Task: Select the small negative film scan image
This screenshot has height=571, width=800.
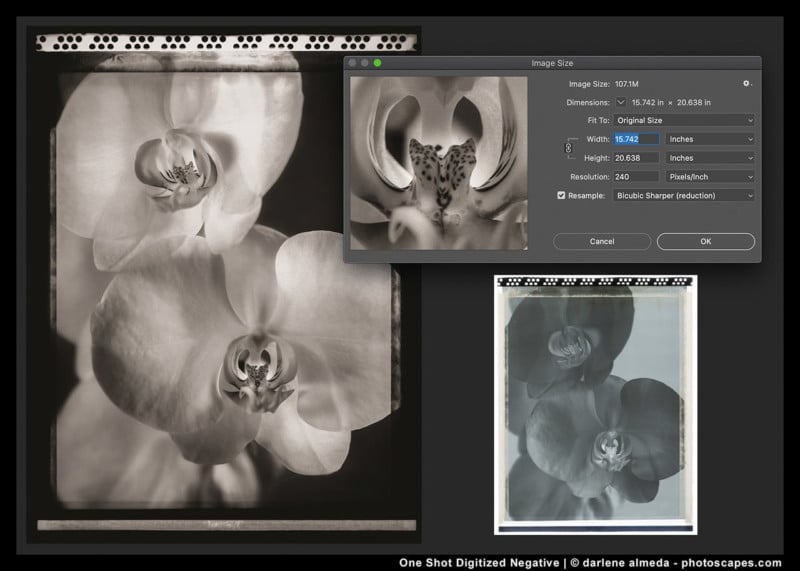Action: coord(595,407)
